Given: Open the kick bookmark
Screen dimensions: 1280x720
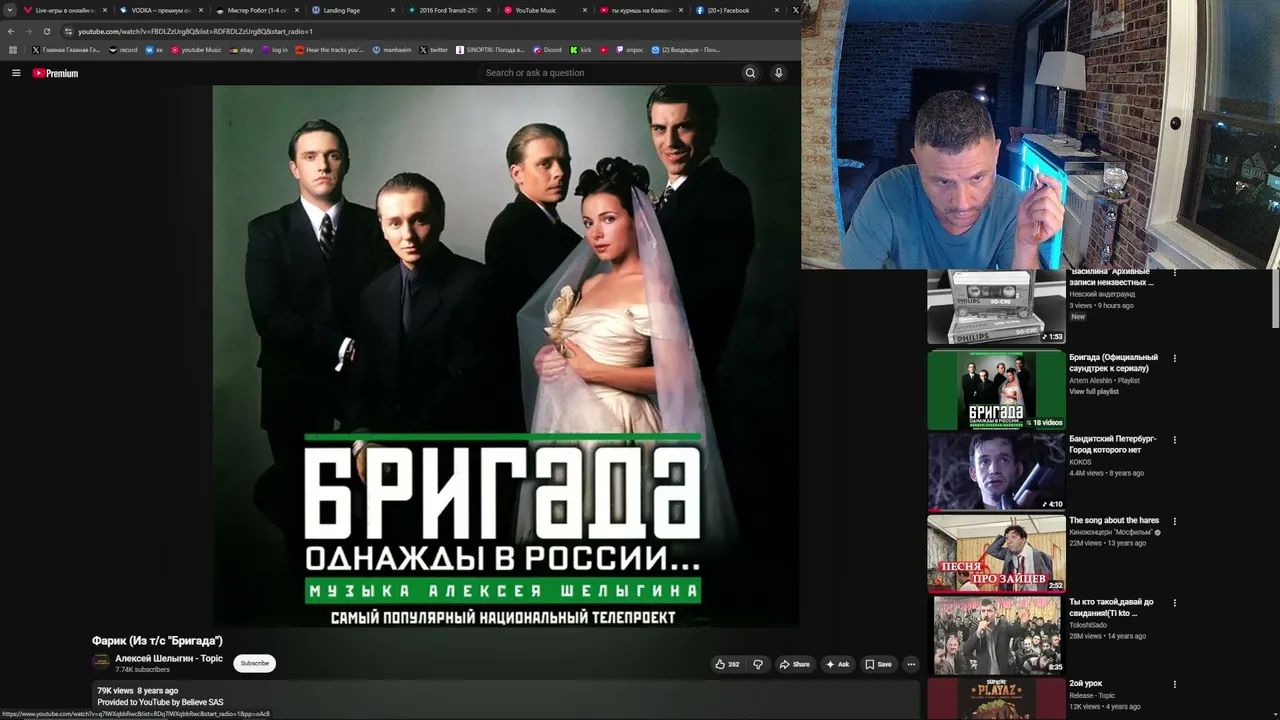Looking at the screenshot, I should click(581, 49).
